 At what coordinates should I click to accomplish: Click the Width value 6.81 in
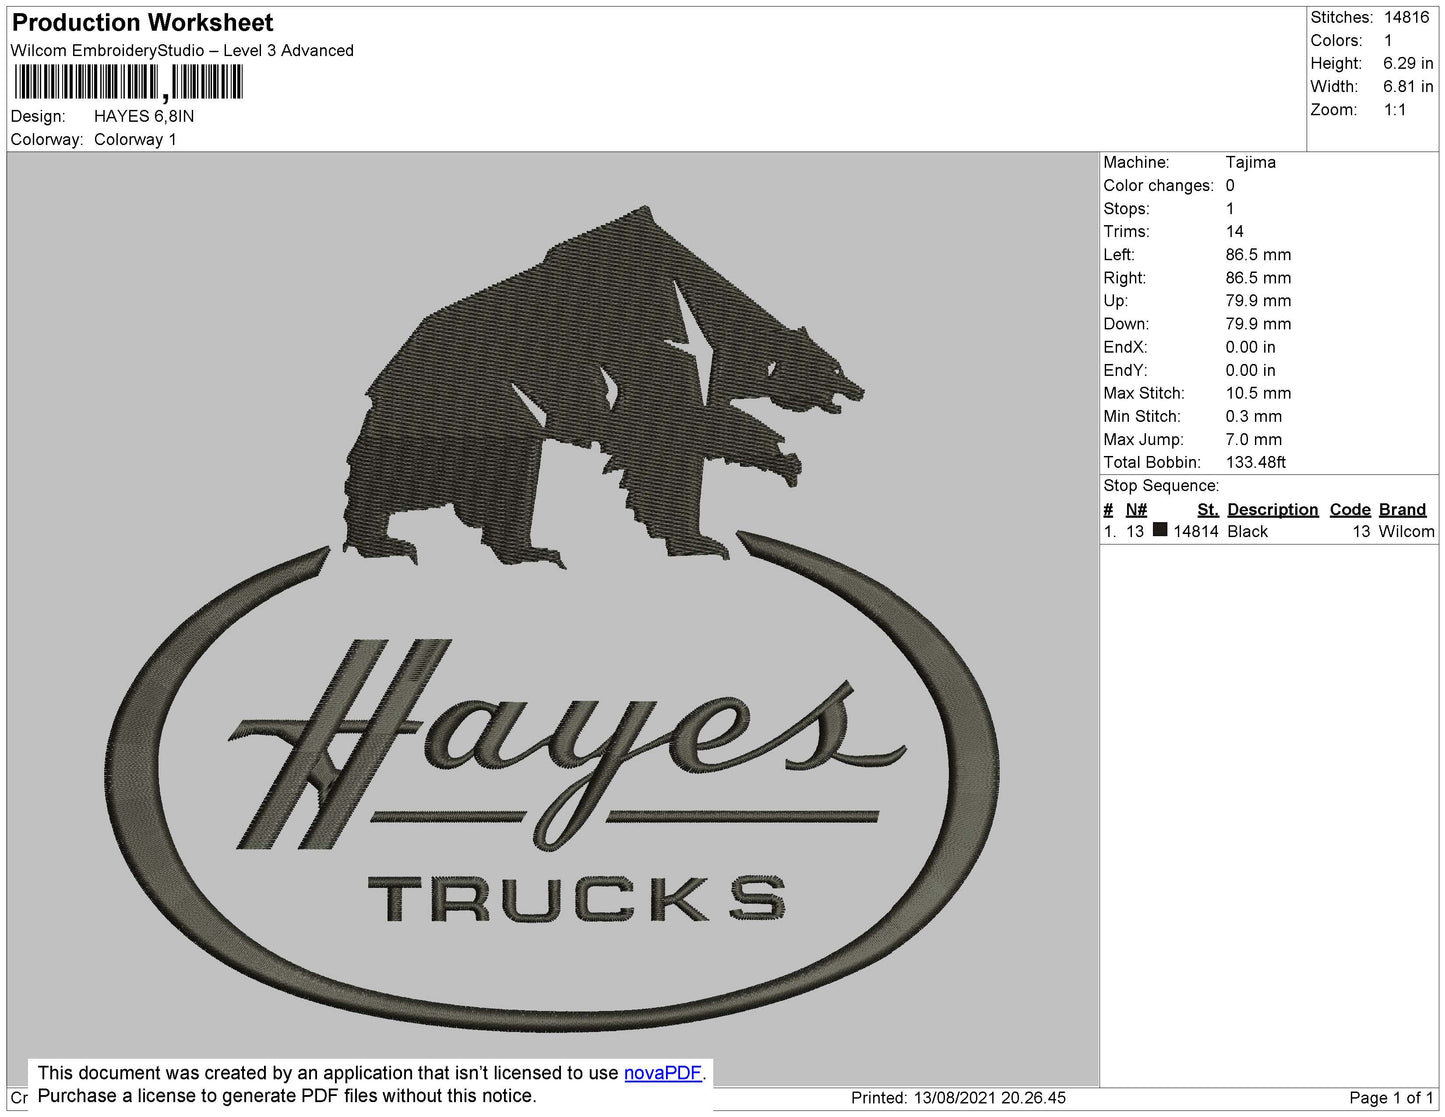1408,86
